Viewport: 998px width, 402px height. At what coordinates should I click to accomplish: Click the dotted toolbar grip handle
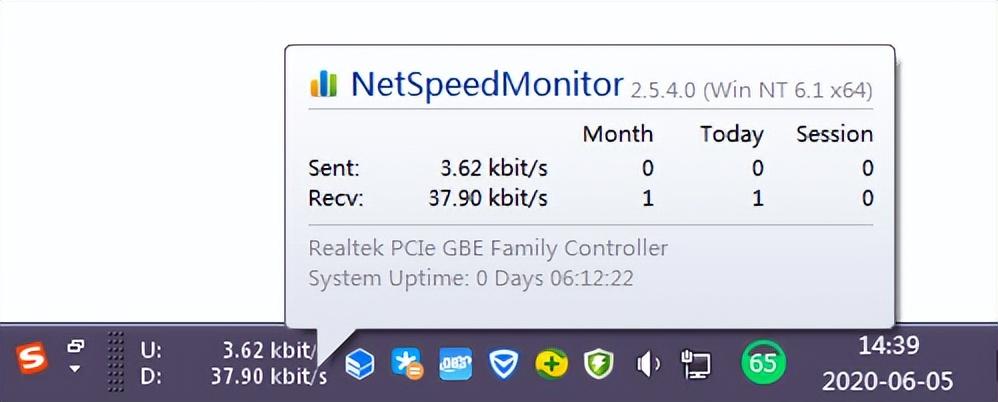tap(115, 362)
